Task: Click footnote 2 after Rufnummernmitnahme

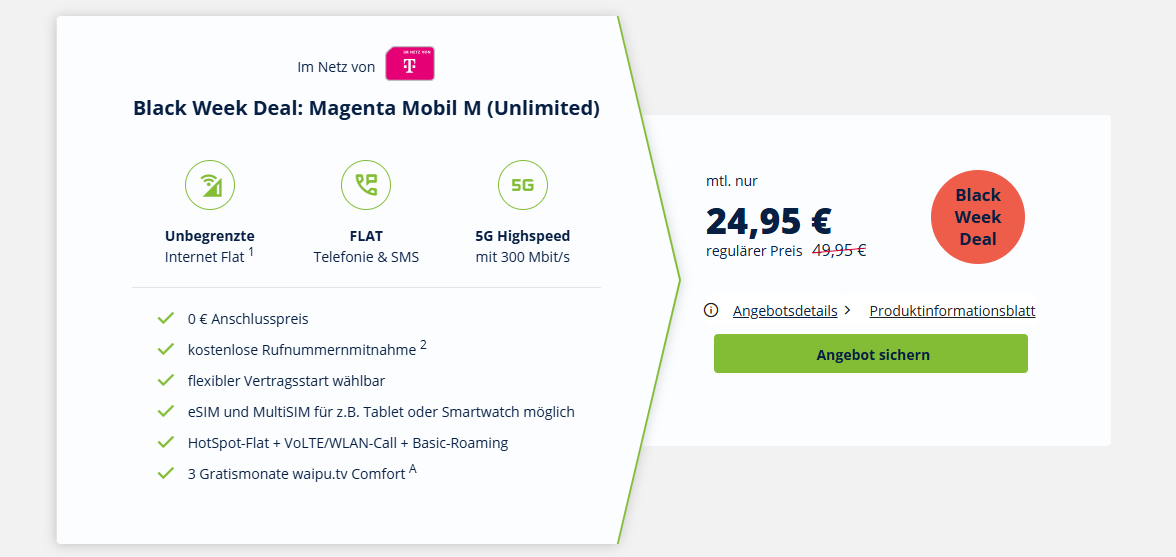Action: [x=423, y=345]
